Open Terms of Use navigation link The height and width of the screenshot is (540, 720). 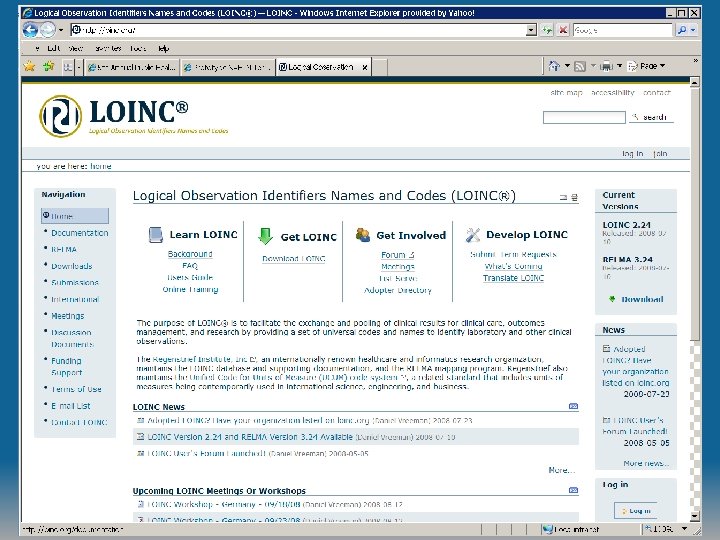click(76, 389)
